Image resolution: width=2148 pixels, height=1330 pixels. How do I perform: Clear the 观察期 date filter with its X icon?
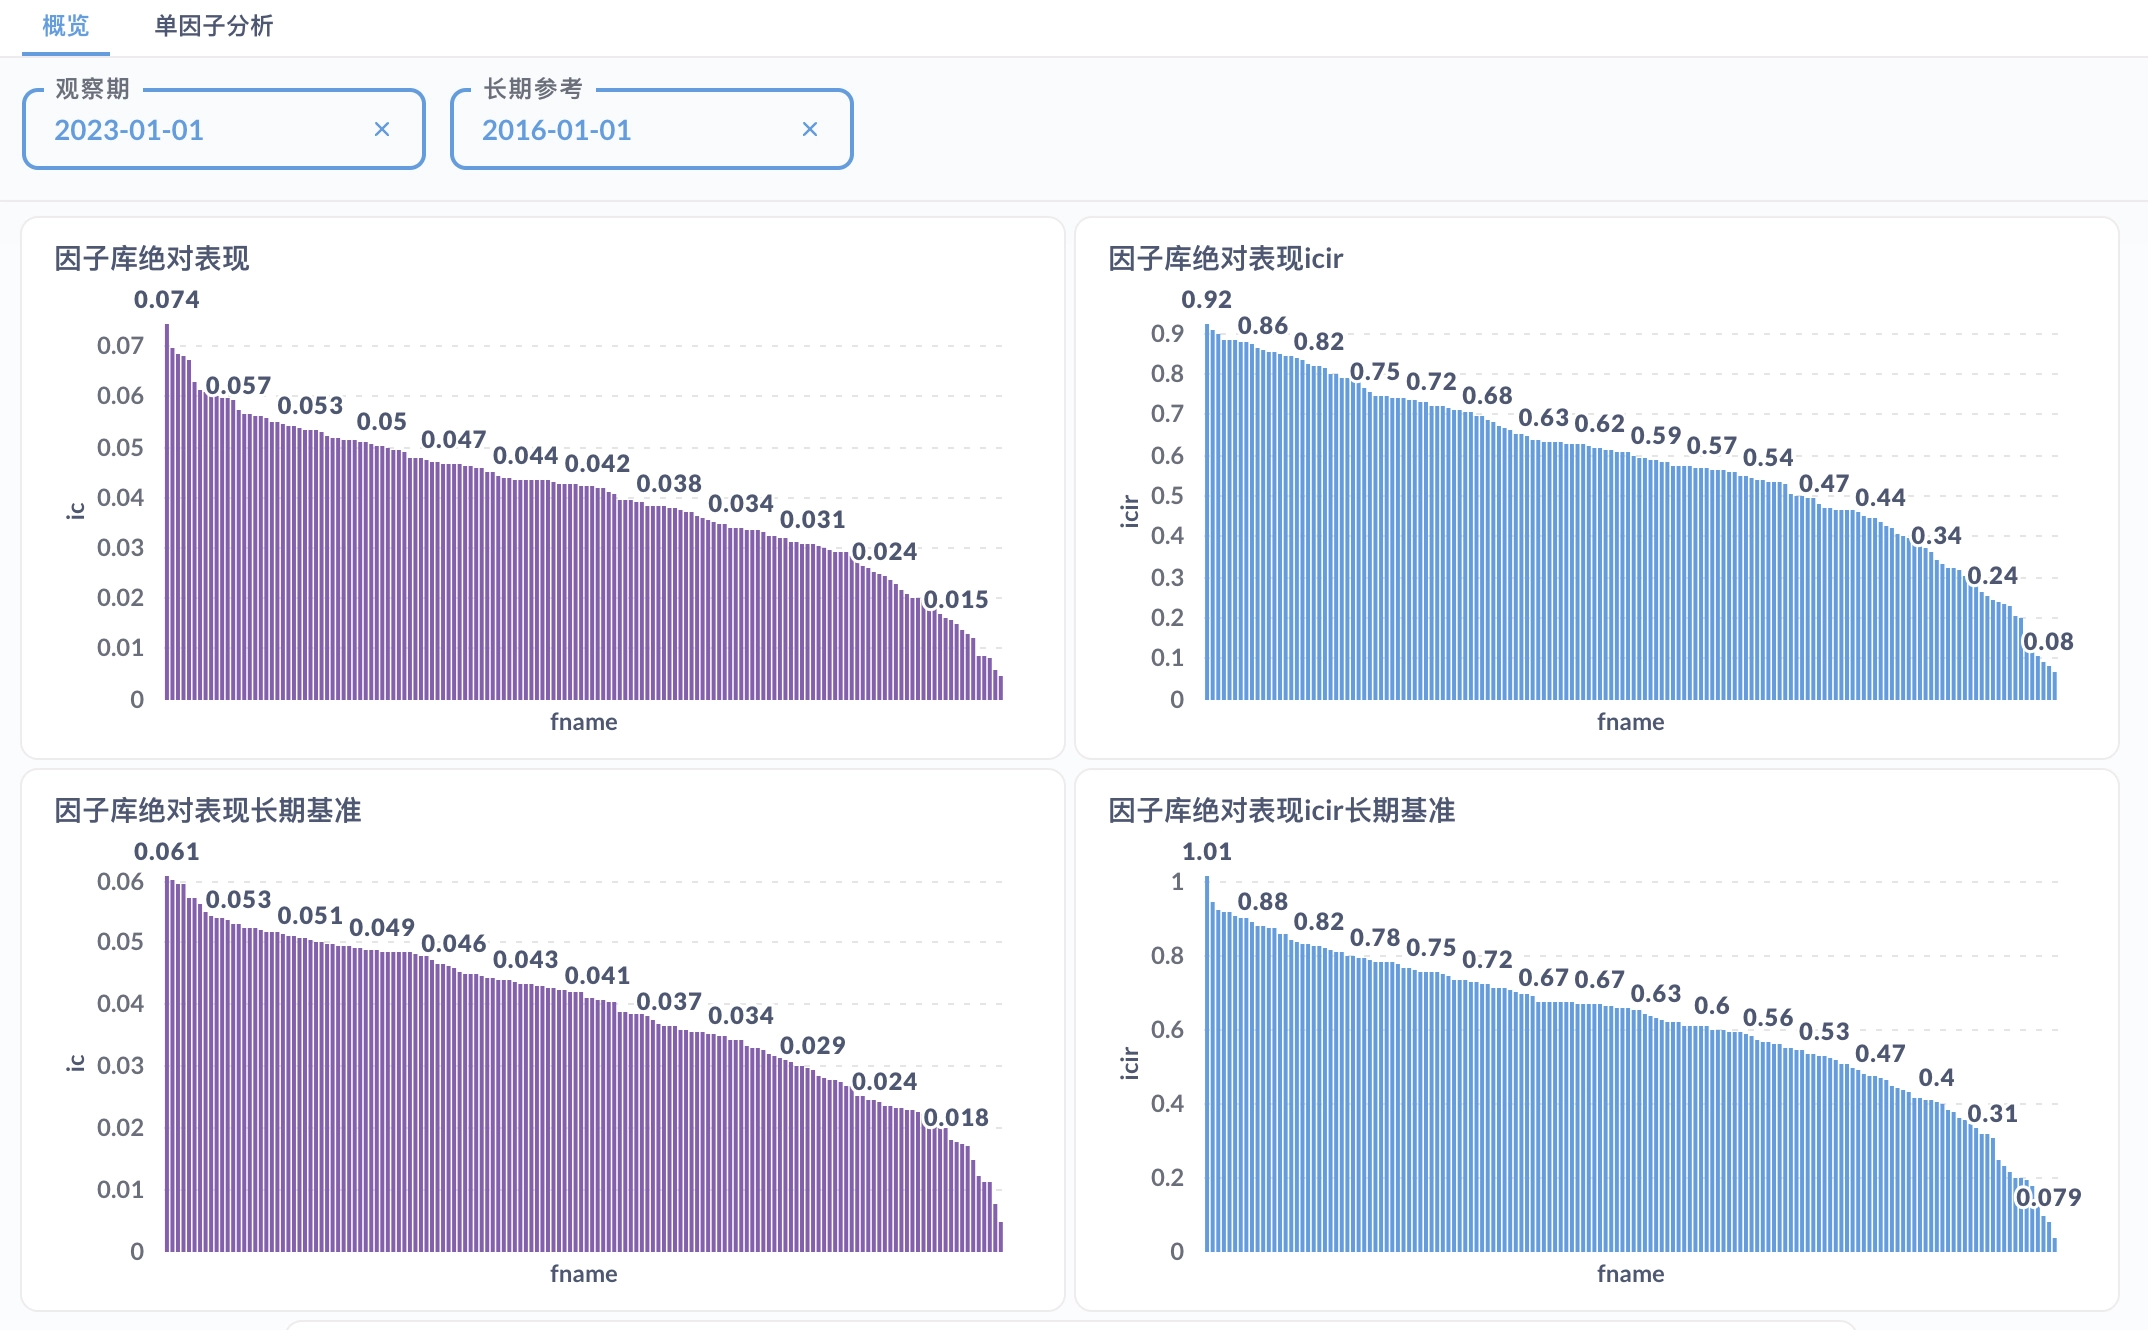(381, 129)
